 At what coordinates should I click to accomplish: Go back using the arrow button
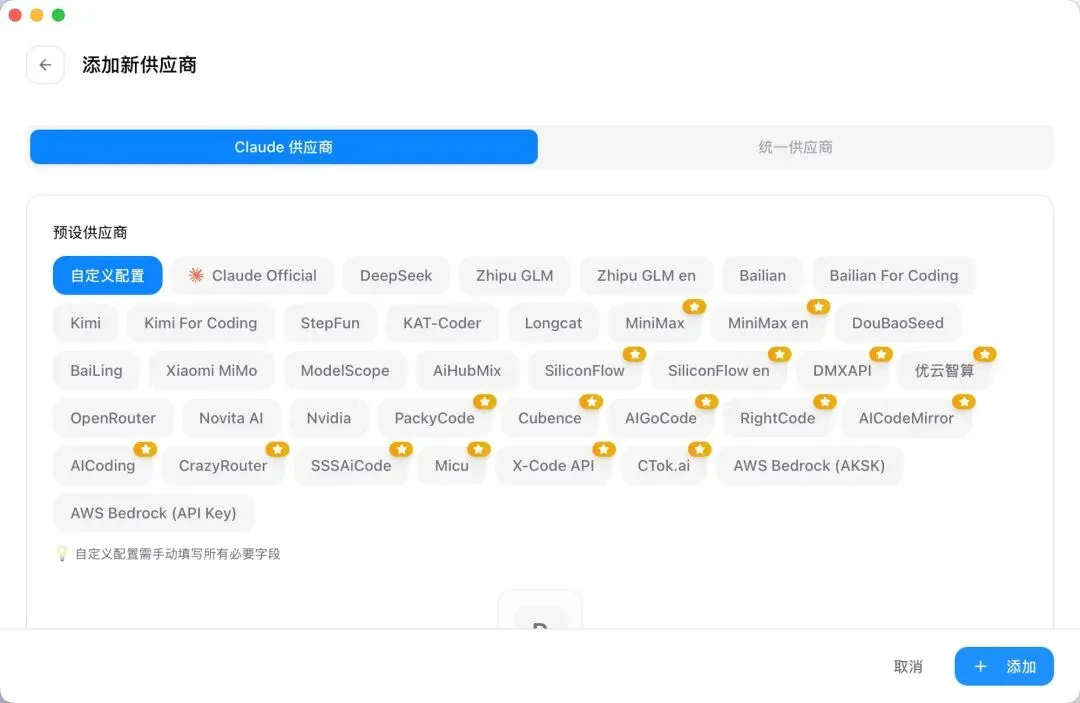pyautogui.click(x=45, y=65)
